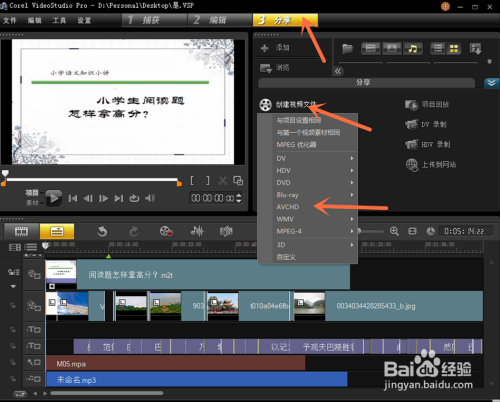Switch to storyboard view filmstrip icon

pyautogui.click(x=21, y=231)
